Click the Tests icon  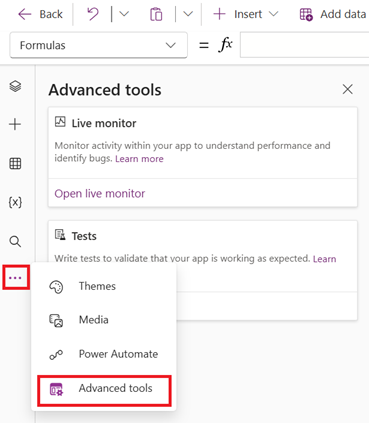(x=60, y=235)
